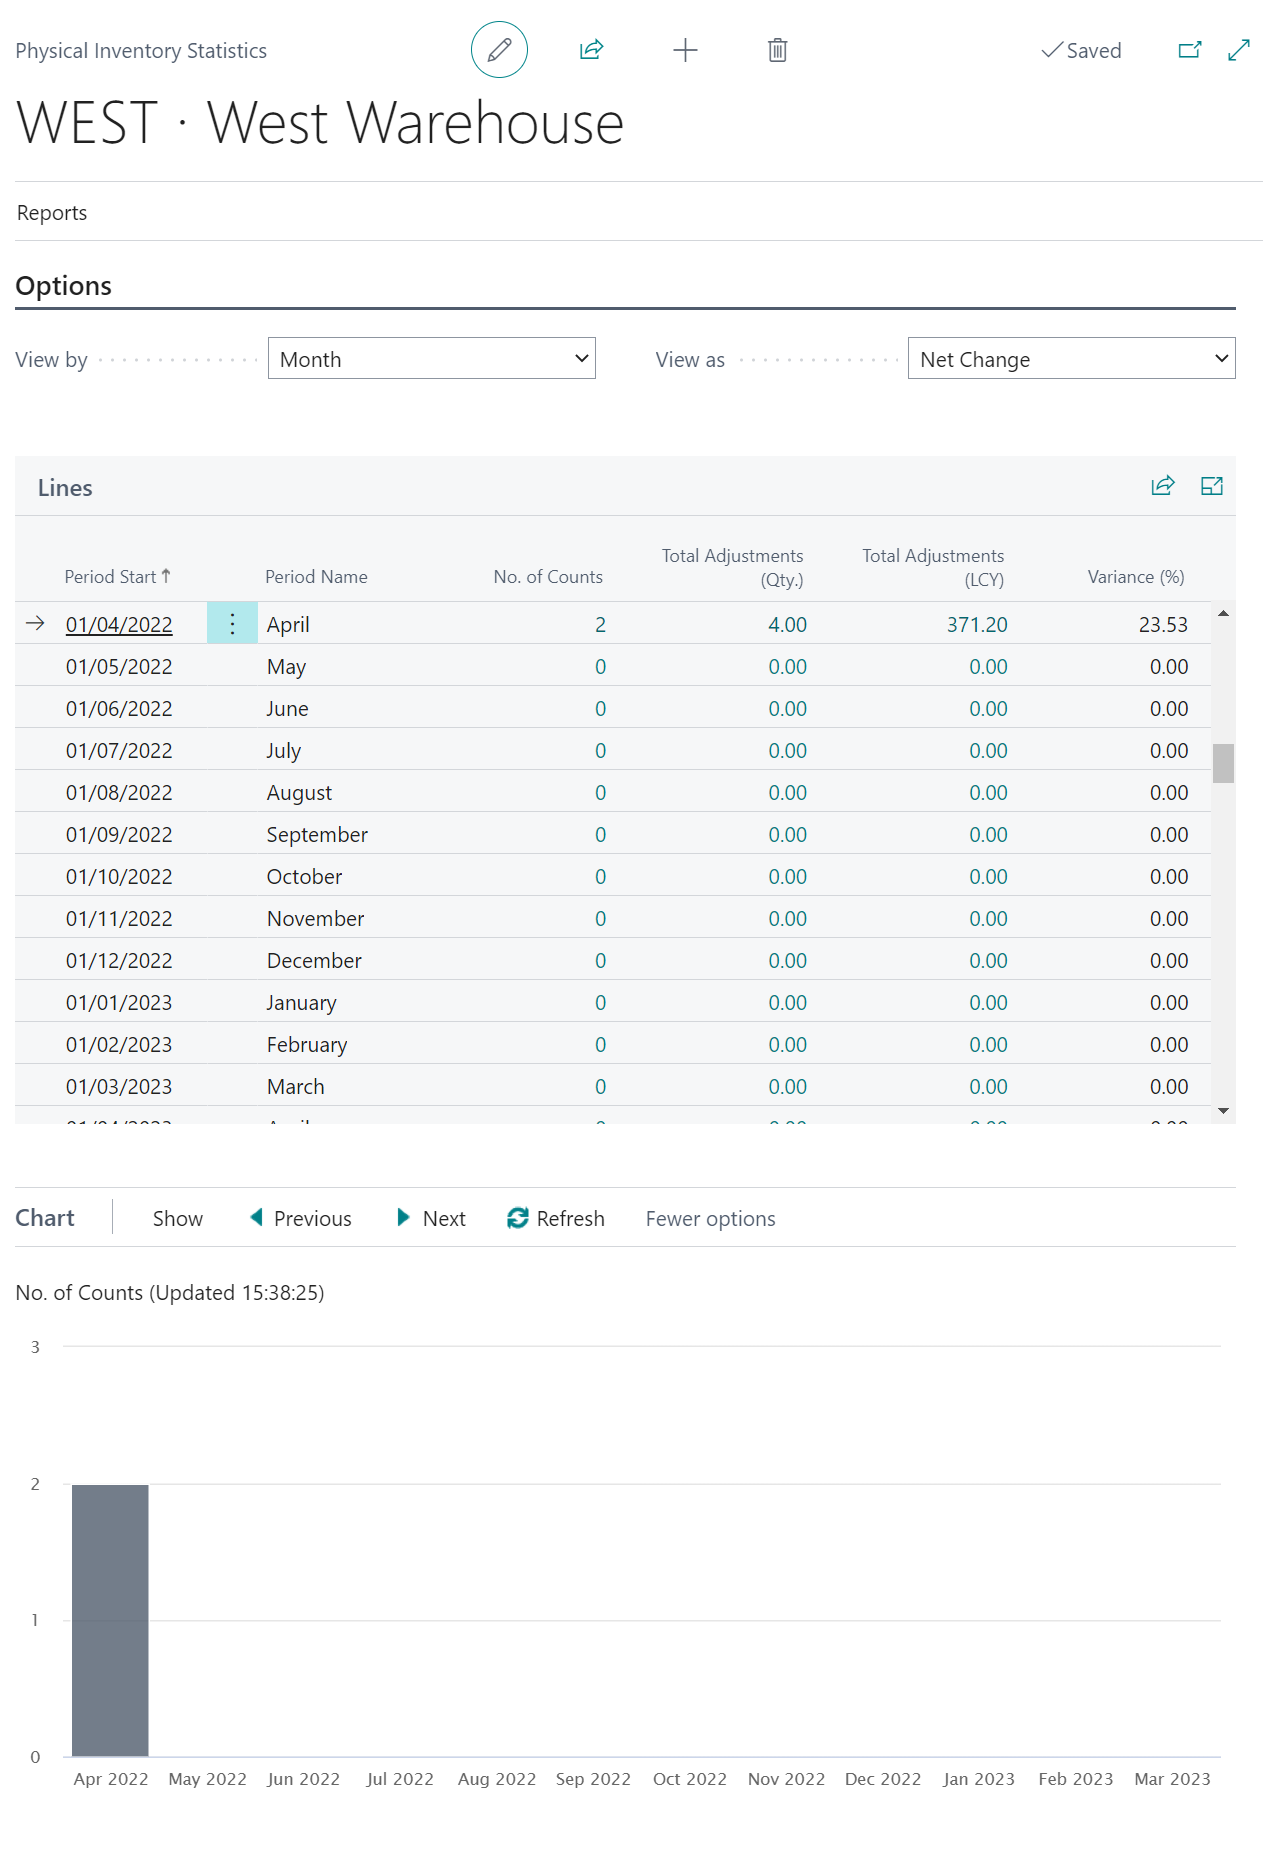Click the trash delete icon
The image size is (1267, 1849).
click(x=777, y=50)
